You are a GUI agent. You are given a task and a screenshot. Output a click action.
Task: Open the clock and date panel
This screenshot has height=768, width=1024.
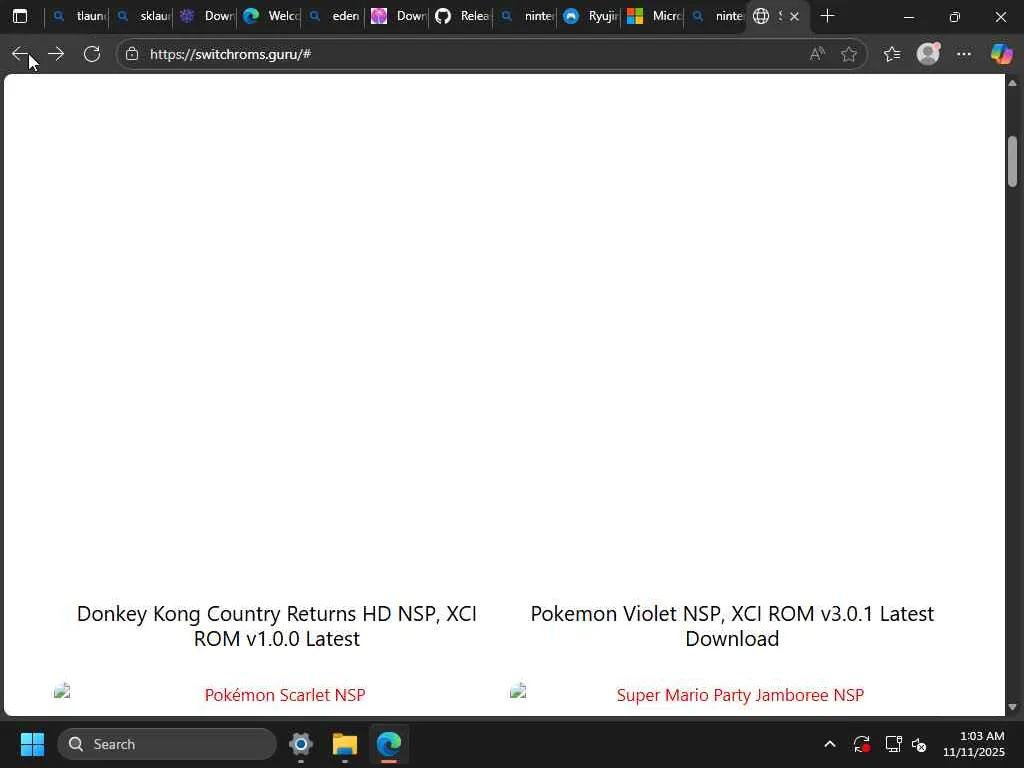[974, 744]
